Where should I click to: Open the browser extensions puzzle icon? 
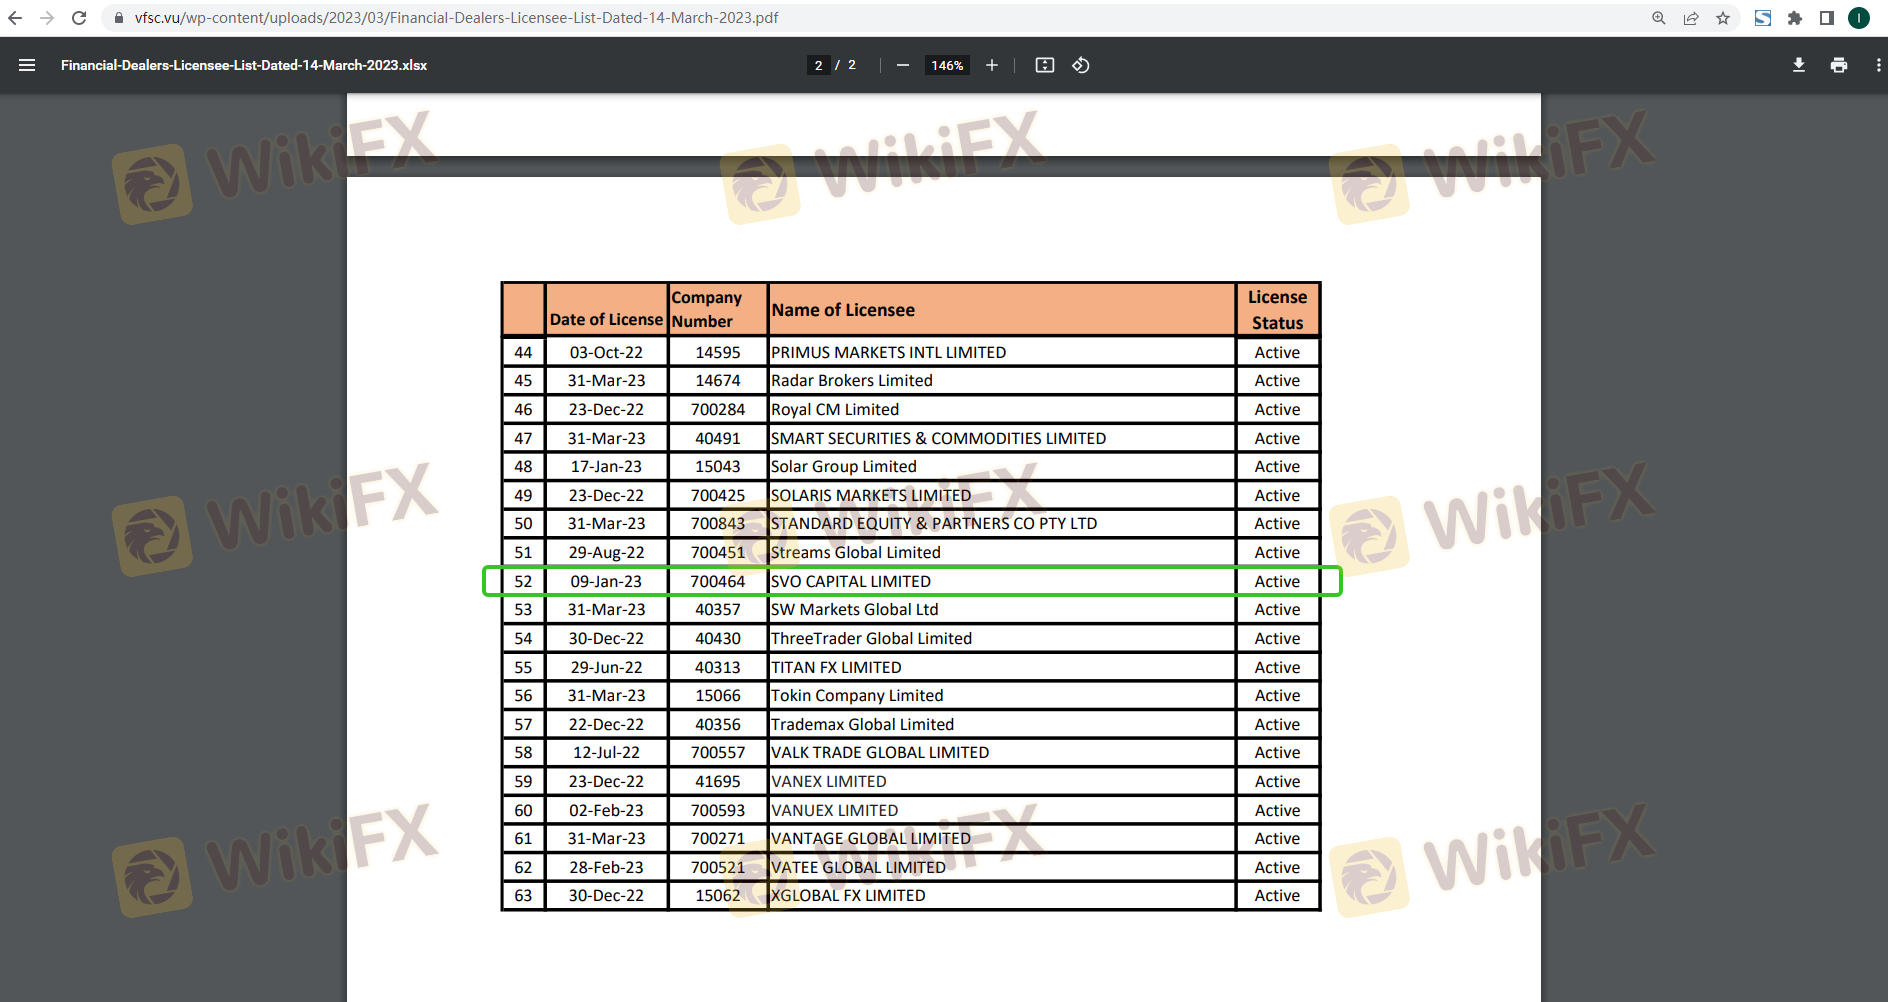point(1795,18)
